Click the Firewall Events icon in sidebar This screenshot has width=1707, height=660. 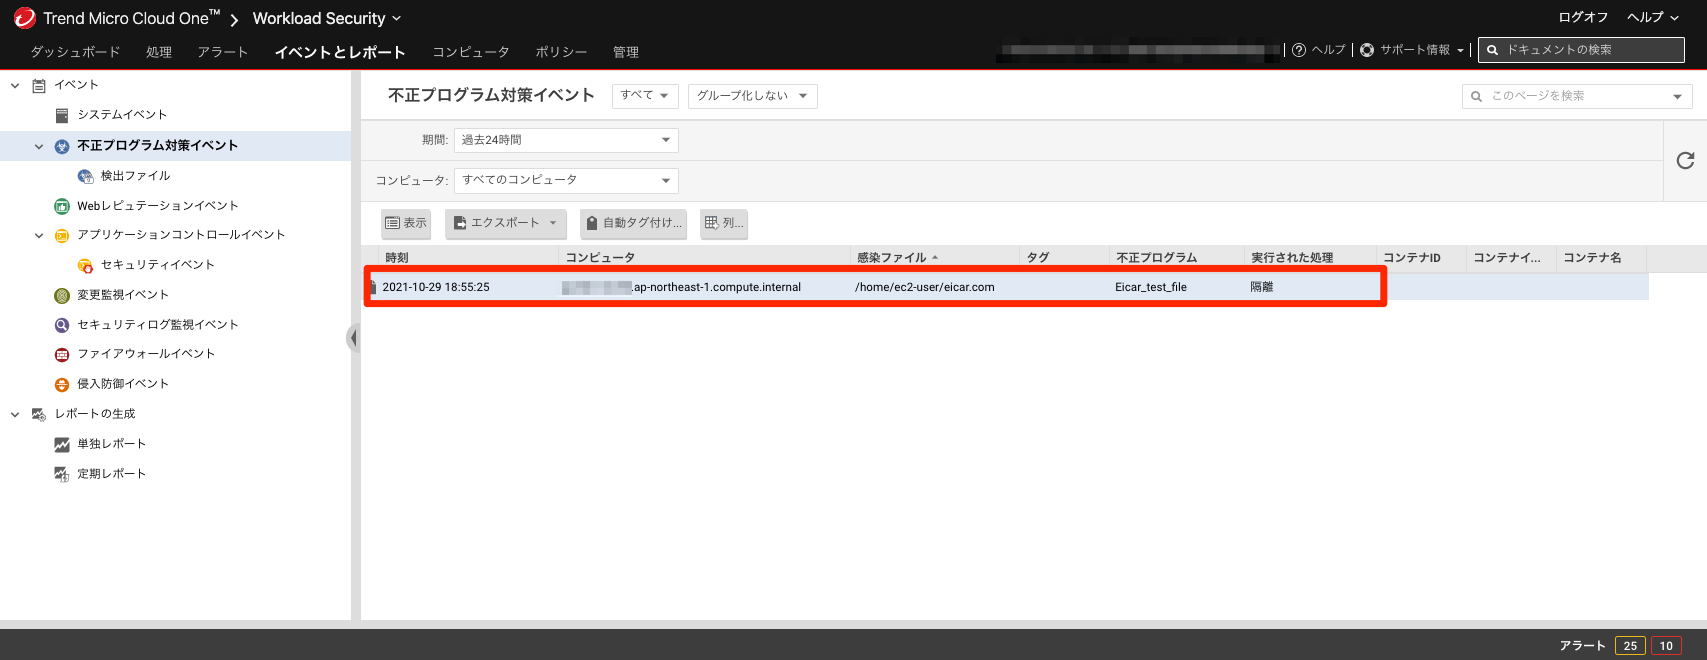tap(62, 354)
